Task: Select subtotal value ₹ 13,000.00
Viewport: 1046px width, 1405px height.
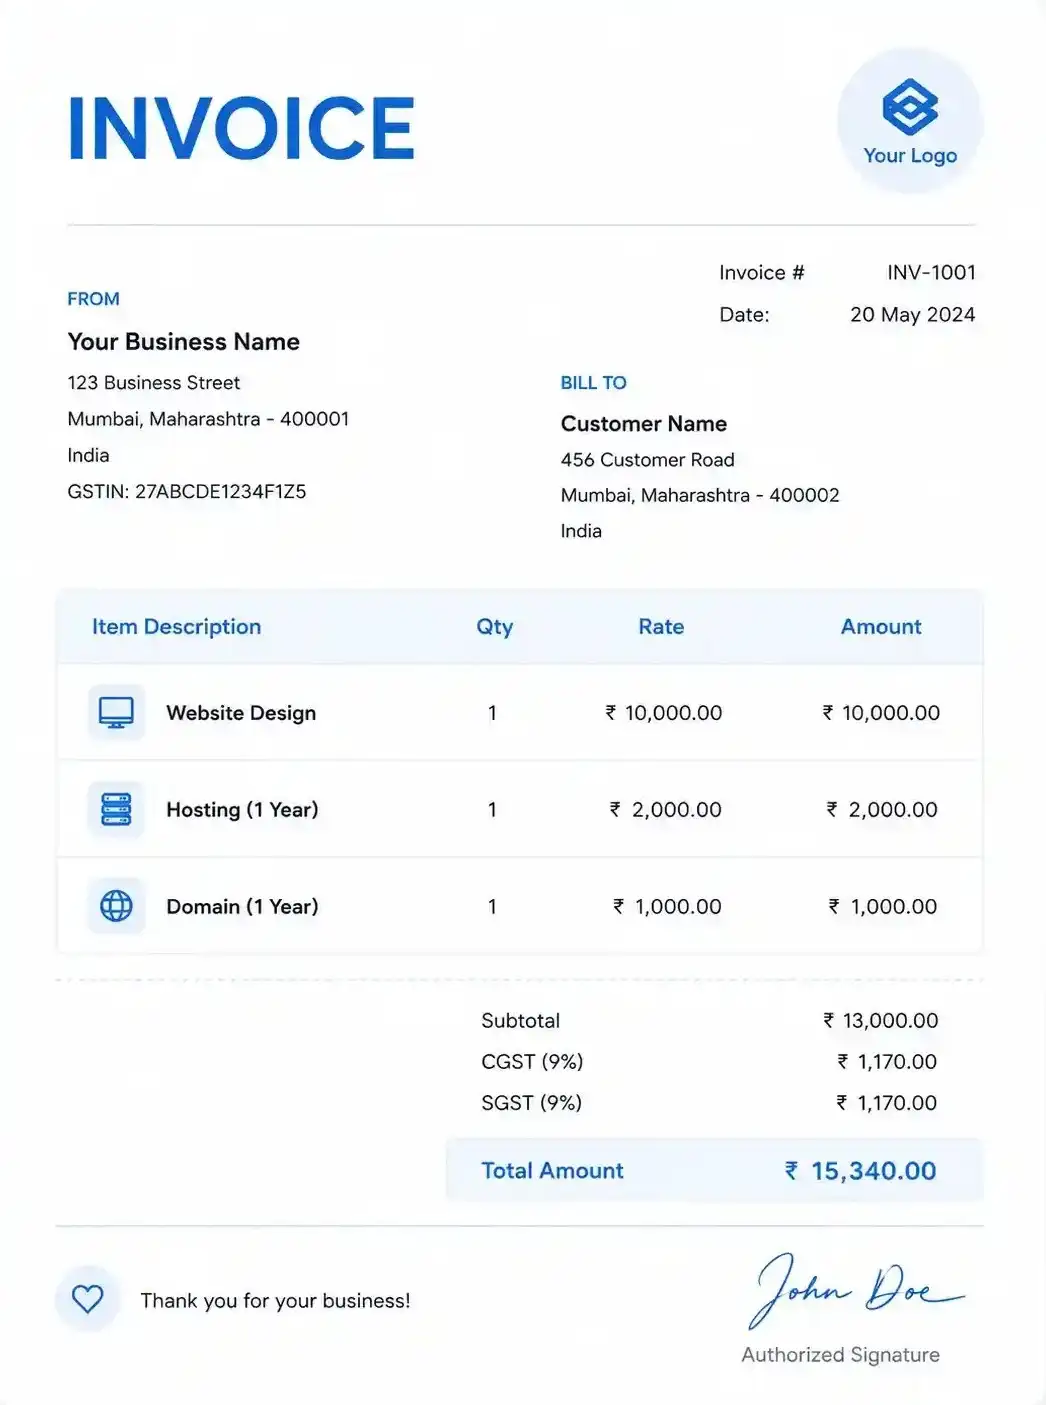Action: 880,1021
